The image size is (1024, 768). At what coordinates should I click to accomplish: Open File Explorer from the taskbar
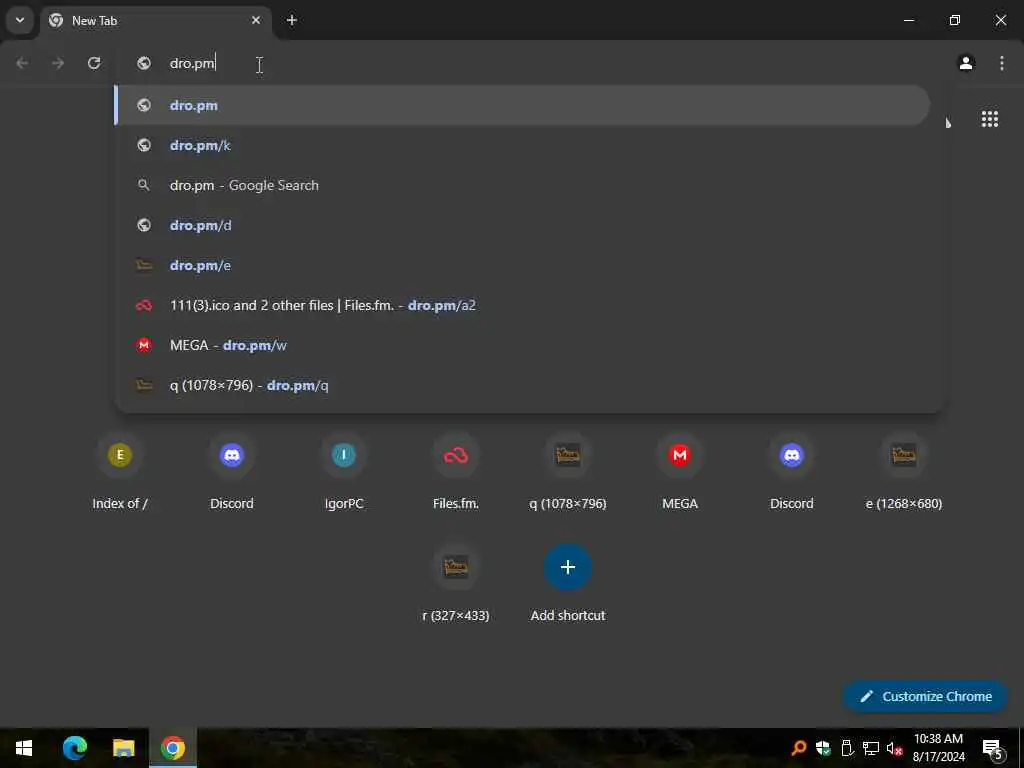point(123,748)
